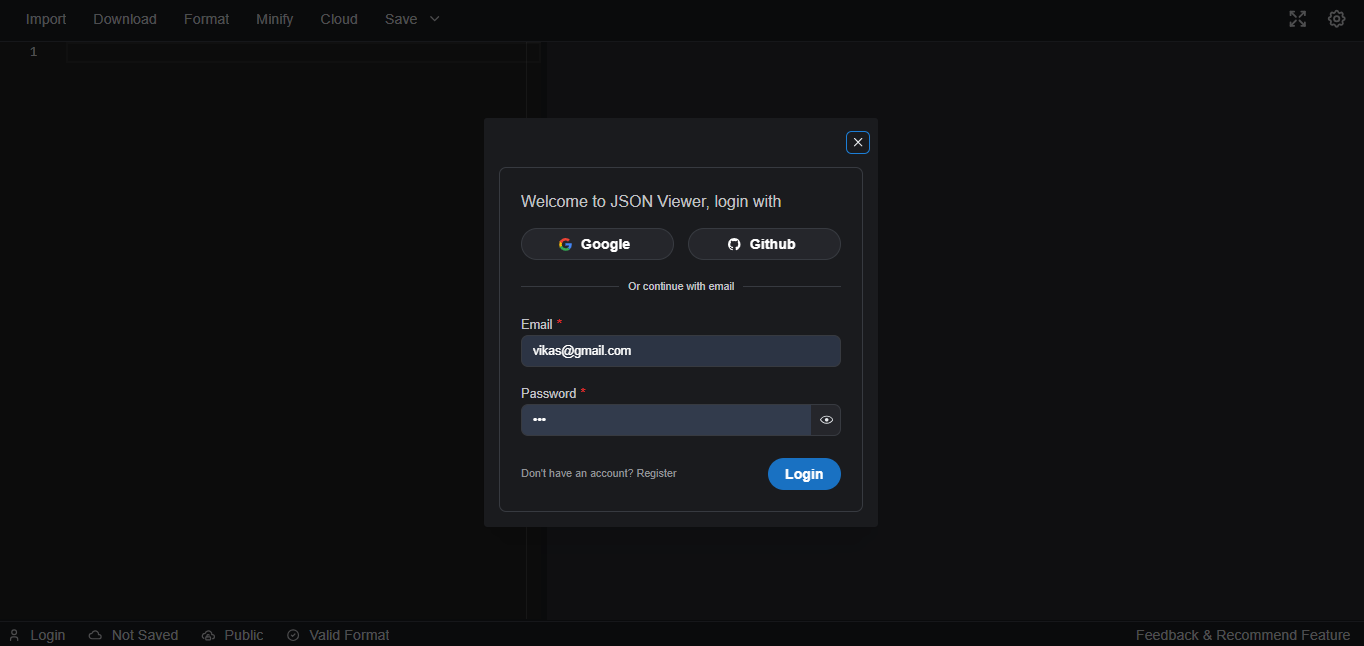Open the Register link
This screenshot has height=646, width=1364.
(656, 473)
